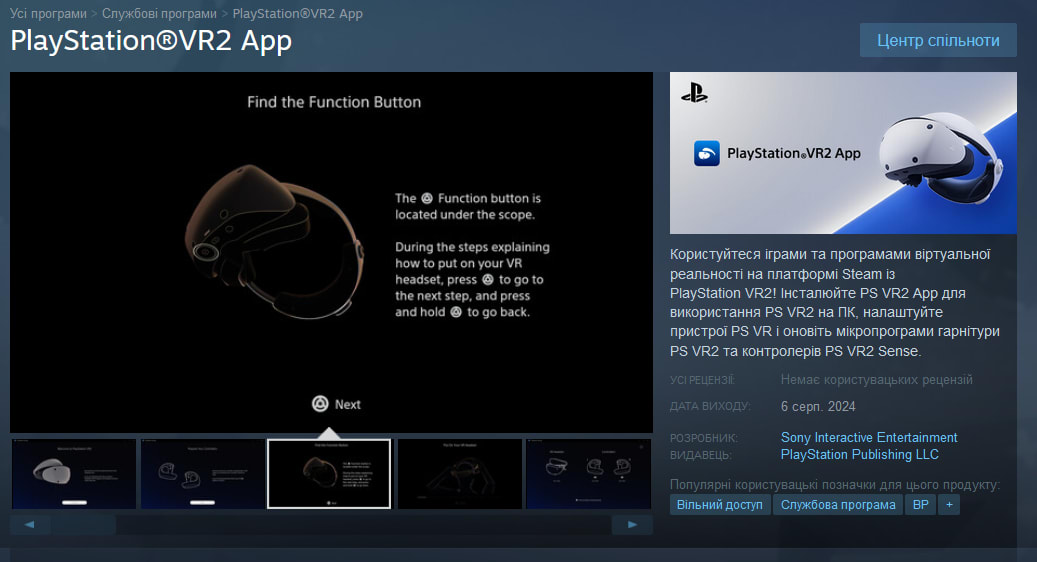Open the Центр спільноти community hub

938,40
